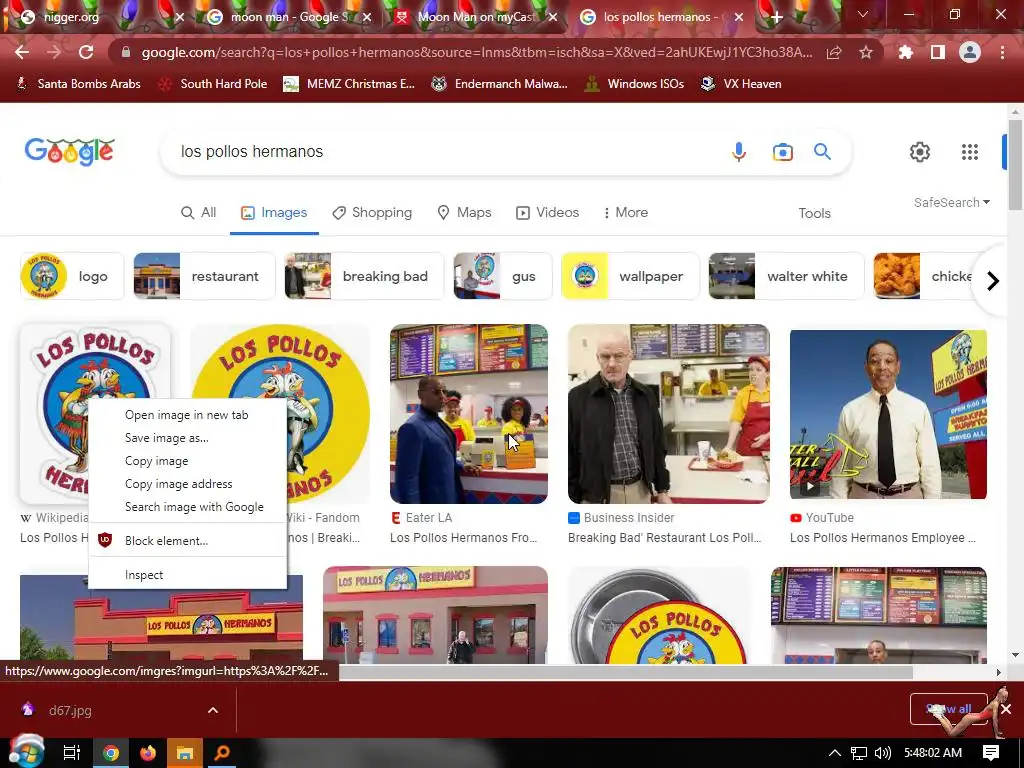The image size is (1024, 768).
Task: Show hidden system tray icons
Action: 834,753
